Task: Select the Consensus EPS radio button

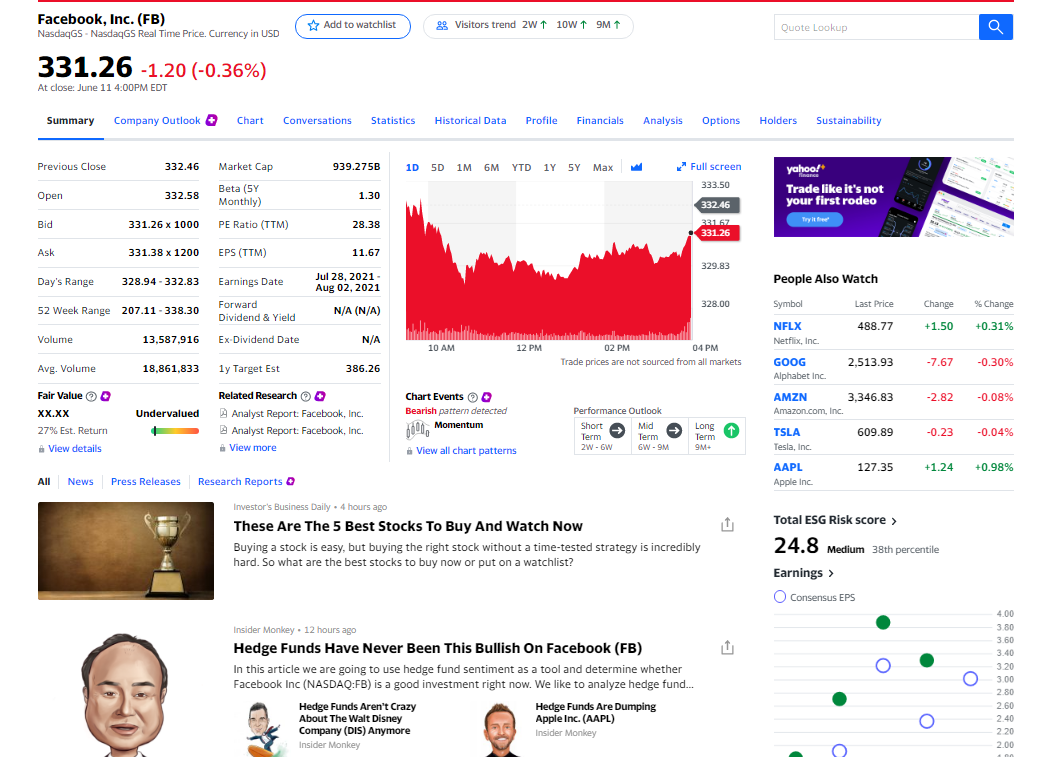Action: pos(779,596)
